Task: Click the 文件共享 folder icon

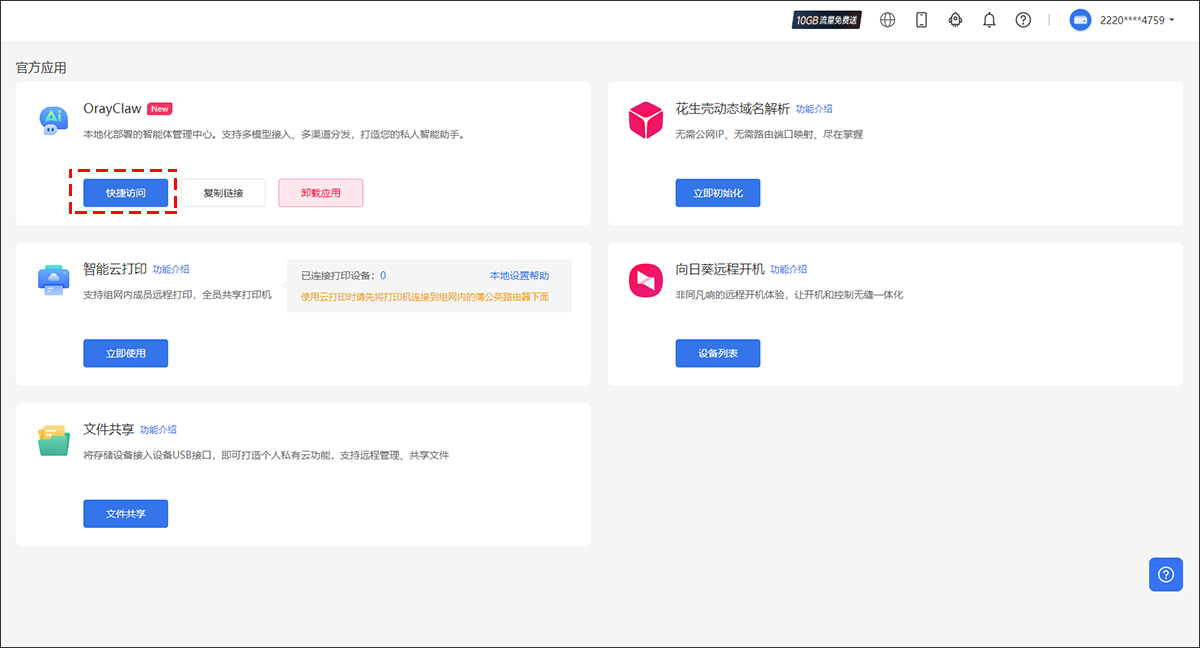Action: (53, 440)
